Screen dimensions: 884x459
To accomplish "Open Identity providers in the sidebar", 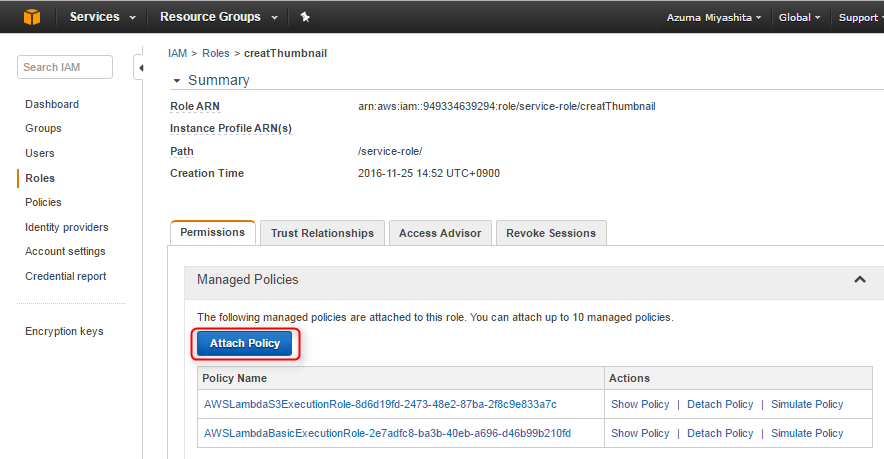I will [67, 227].
